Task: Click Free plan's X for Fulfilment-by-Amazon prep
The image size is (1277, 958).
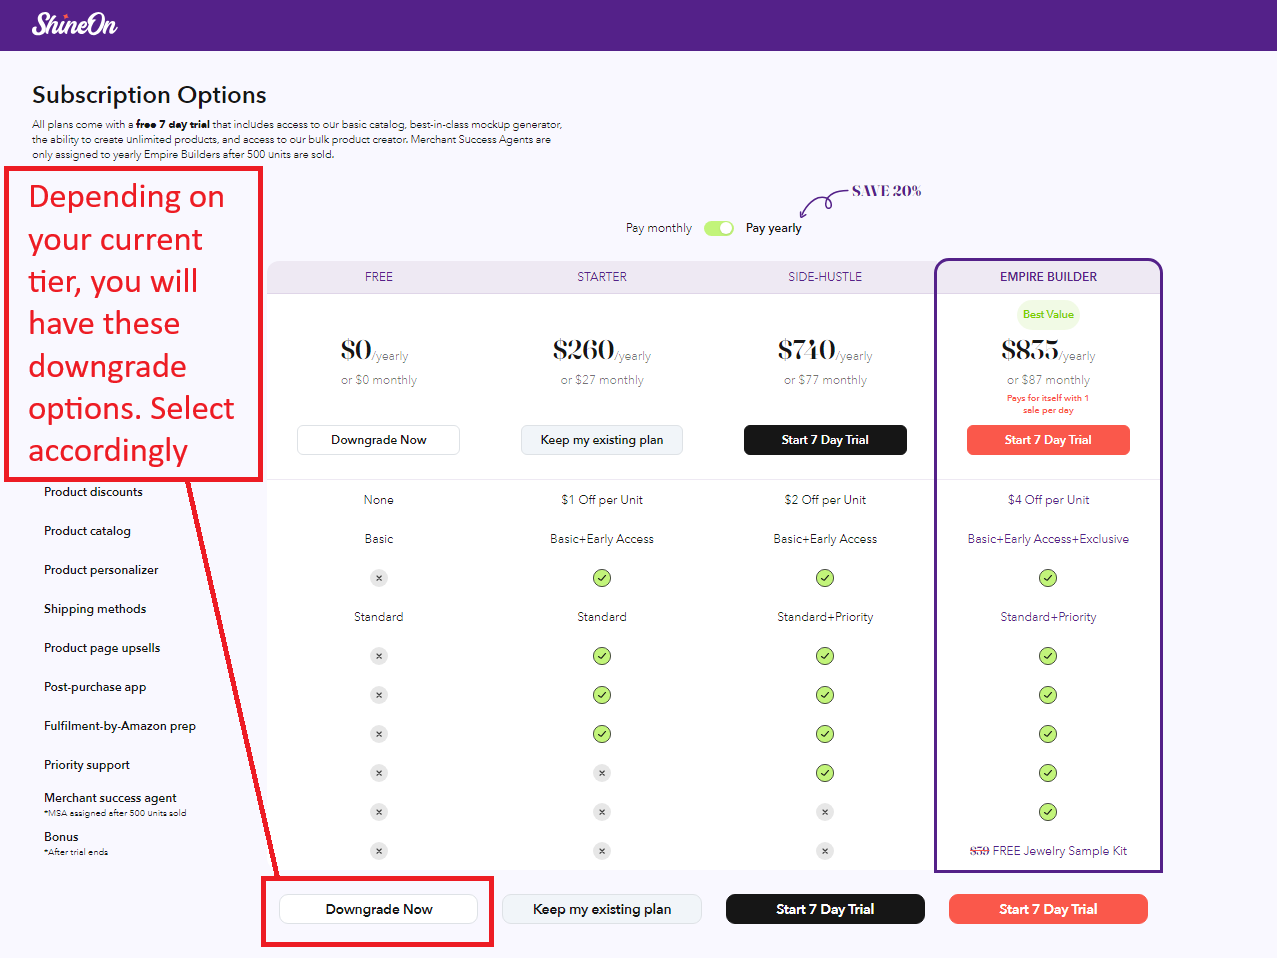Action: point(379,734)
